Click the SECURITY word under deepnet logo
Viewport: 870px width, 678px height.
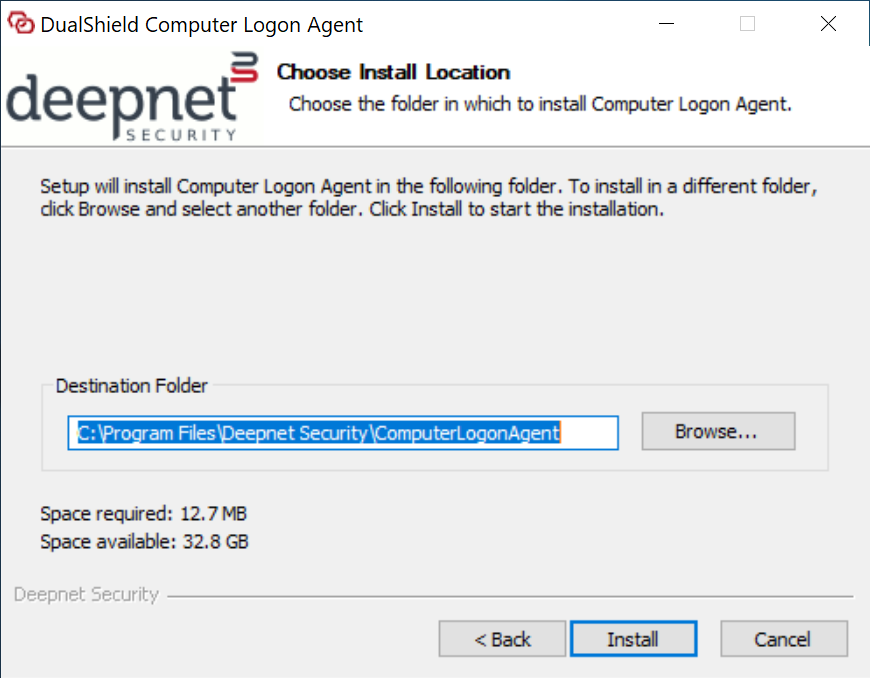[182, 134]
